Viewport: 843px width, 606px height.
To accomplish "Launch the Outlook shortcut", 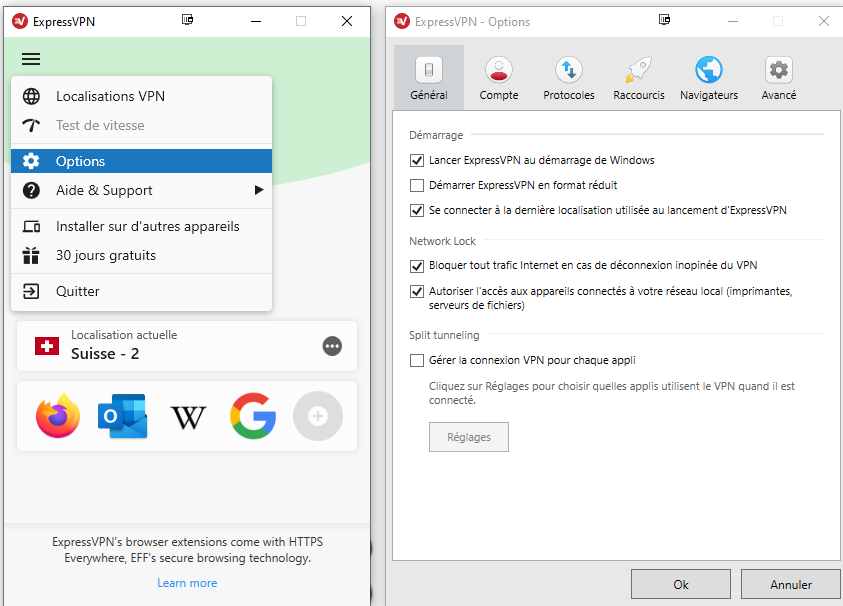I will click(x=123, y=416).
